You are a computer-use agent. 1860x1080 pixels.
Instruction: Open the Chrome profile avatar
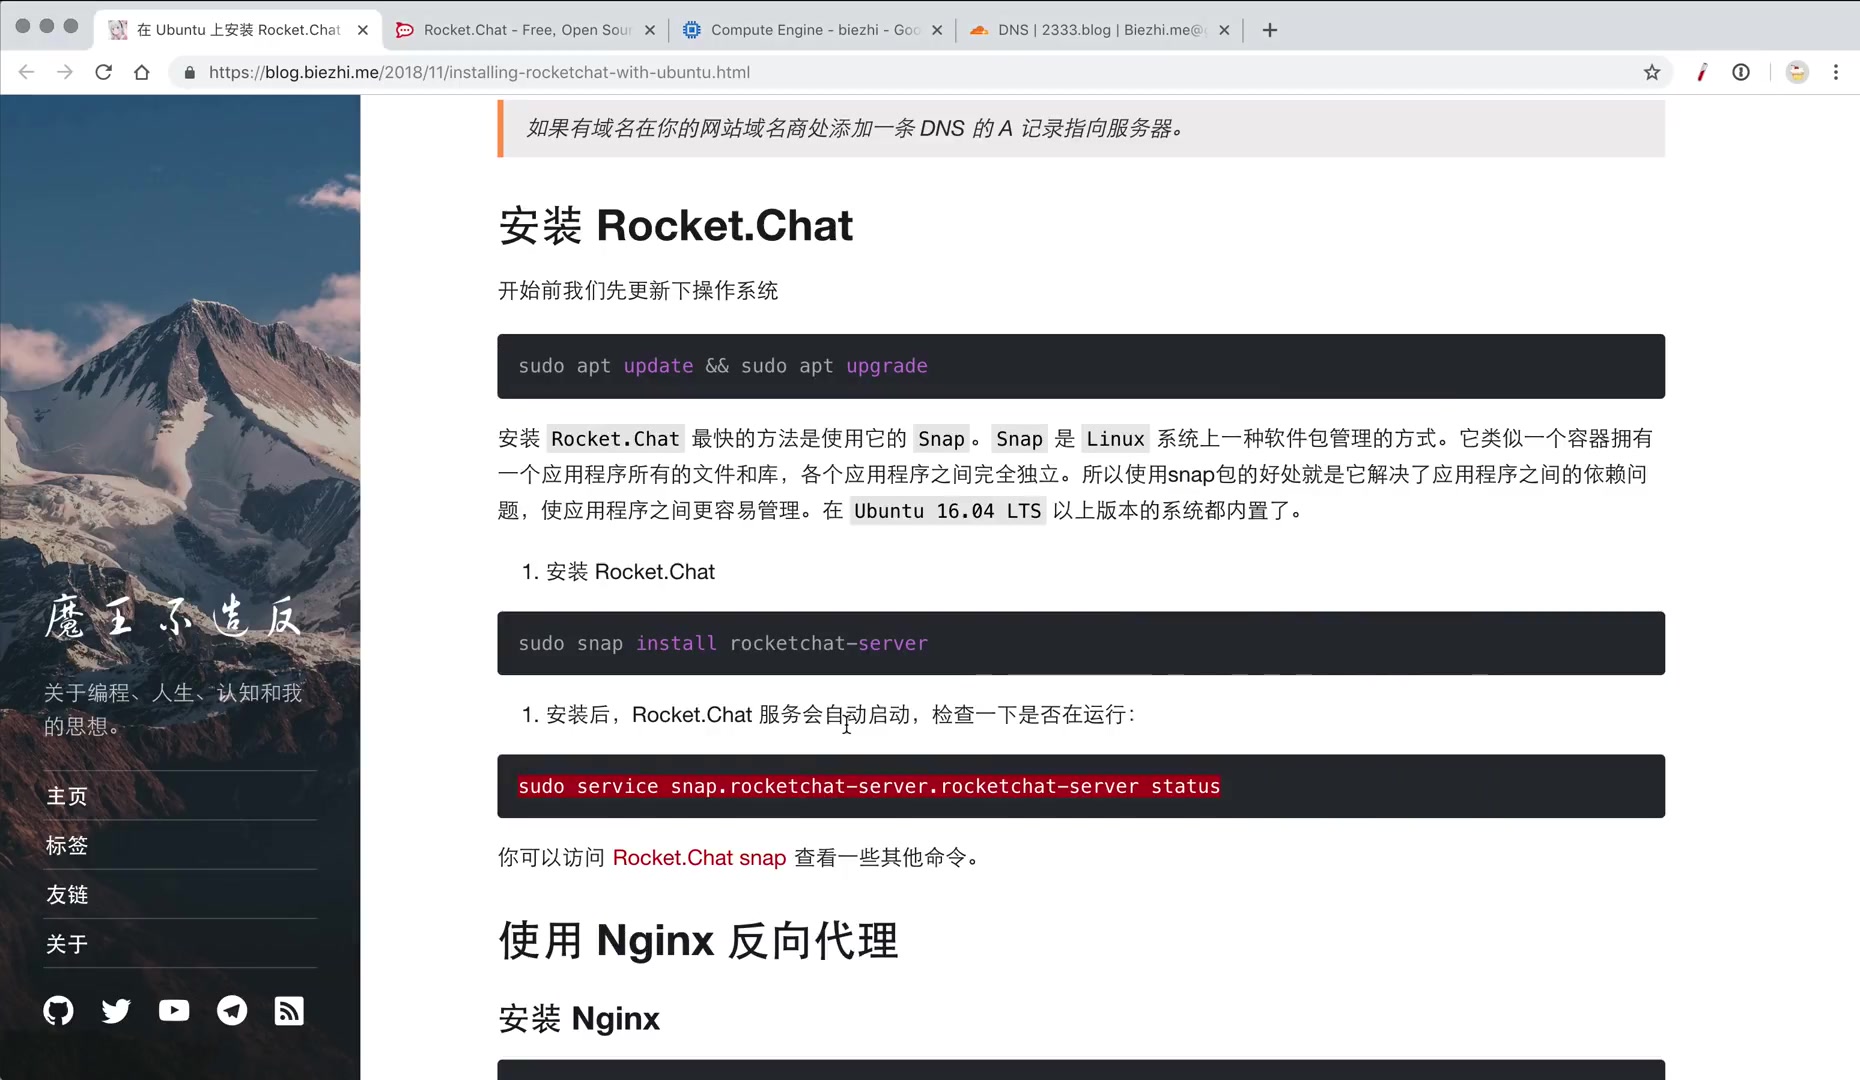click(x=1797, y=72)
